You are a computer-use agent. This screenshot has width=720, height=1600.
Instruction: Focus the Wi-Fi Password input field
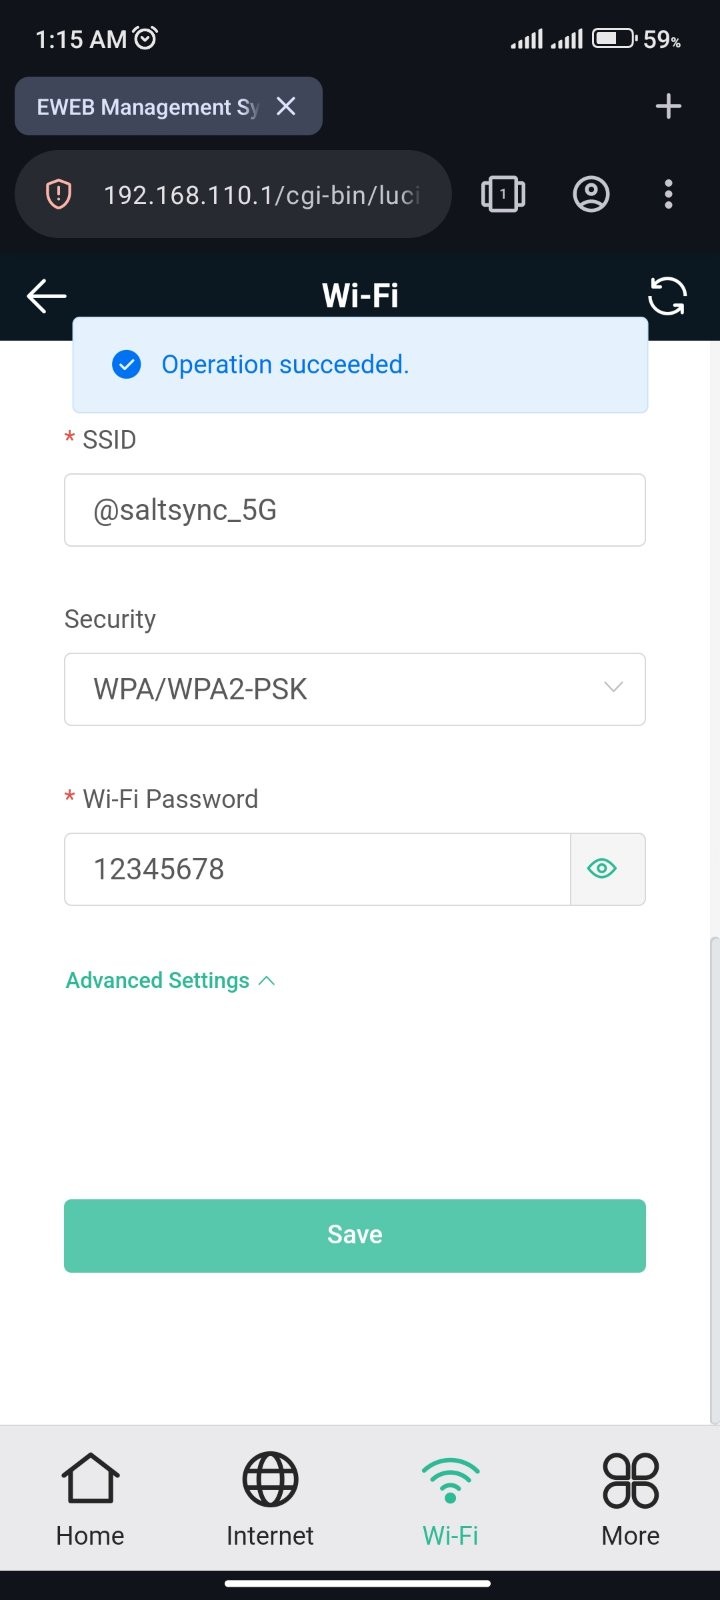click(318, 869)
